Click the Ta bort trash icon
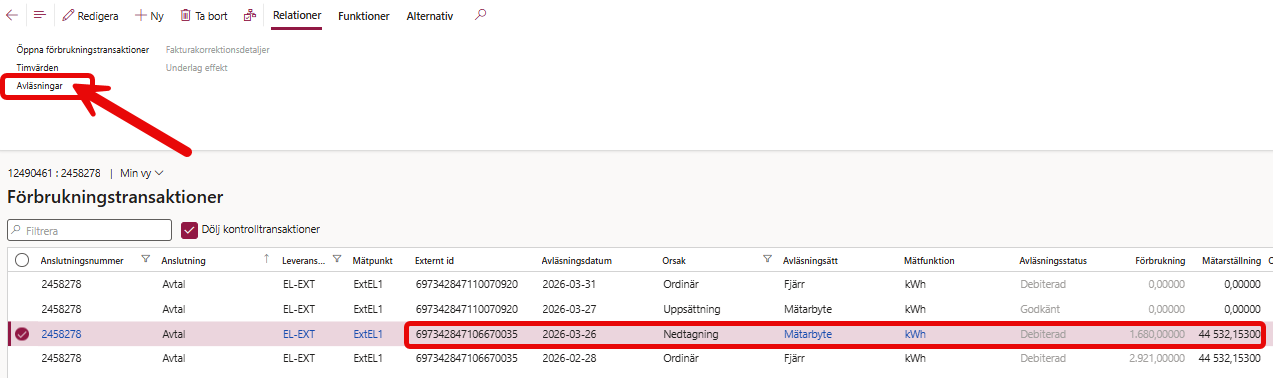1273x378 pixels. 186,16
